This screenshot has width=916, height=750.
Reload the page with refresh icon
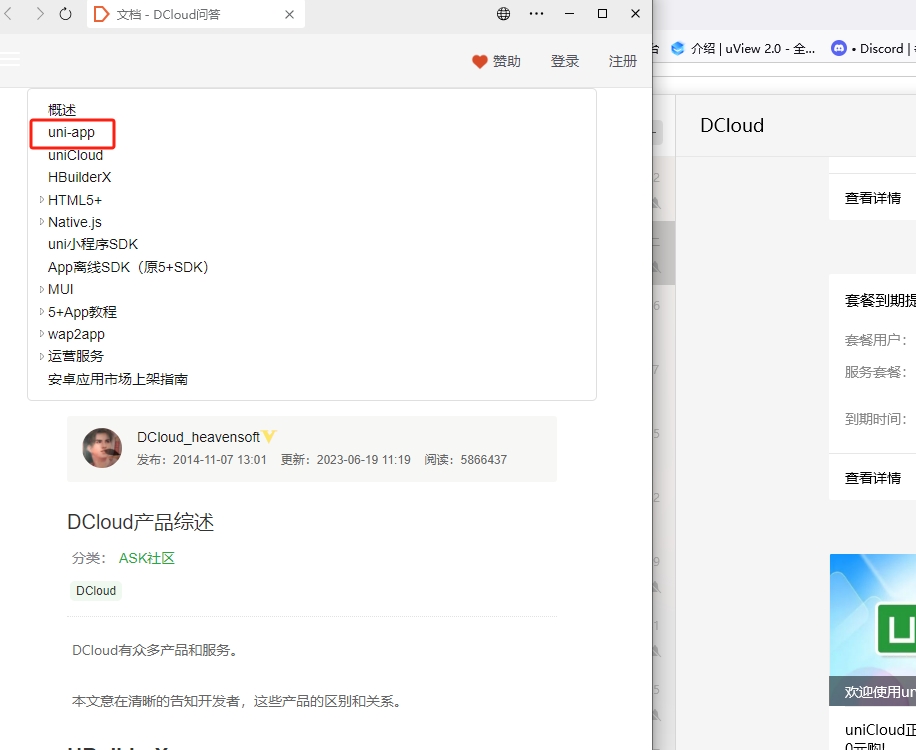pyautogui.click(x=65, y=13)
